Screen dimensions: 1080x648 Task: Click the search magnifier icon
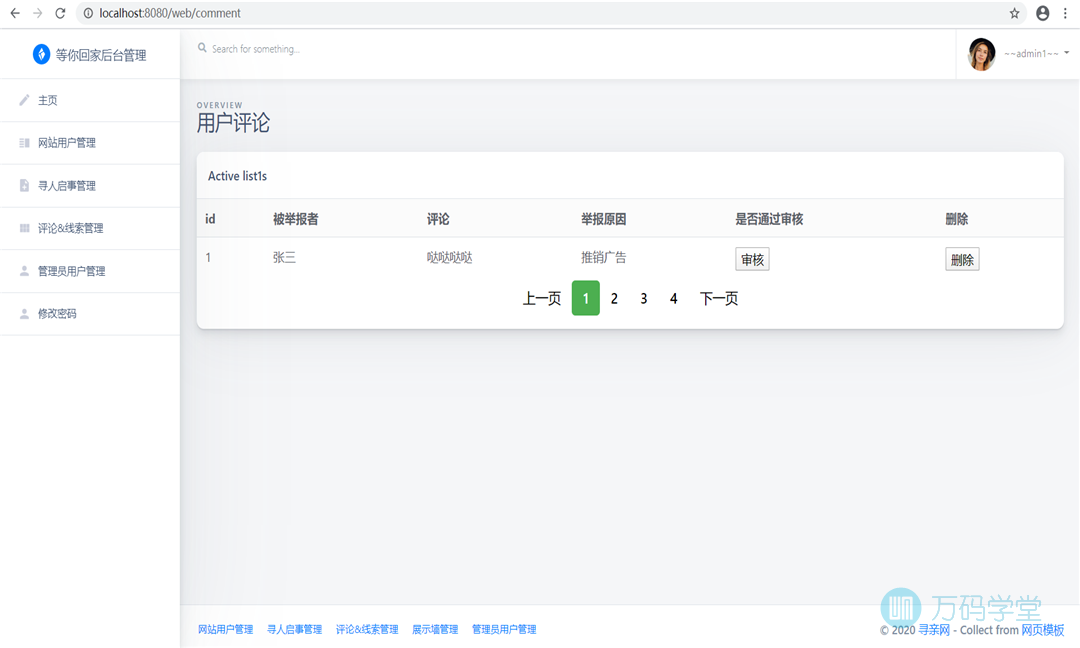pyautogui.click(x=202, y=48)
